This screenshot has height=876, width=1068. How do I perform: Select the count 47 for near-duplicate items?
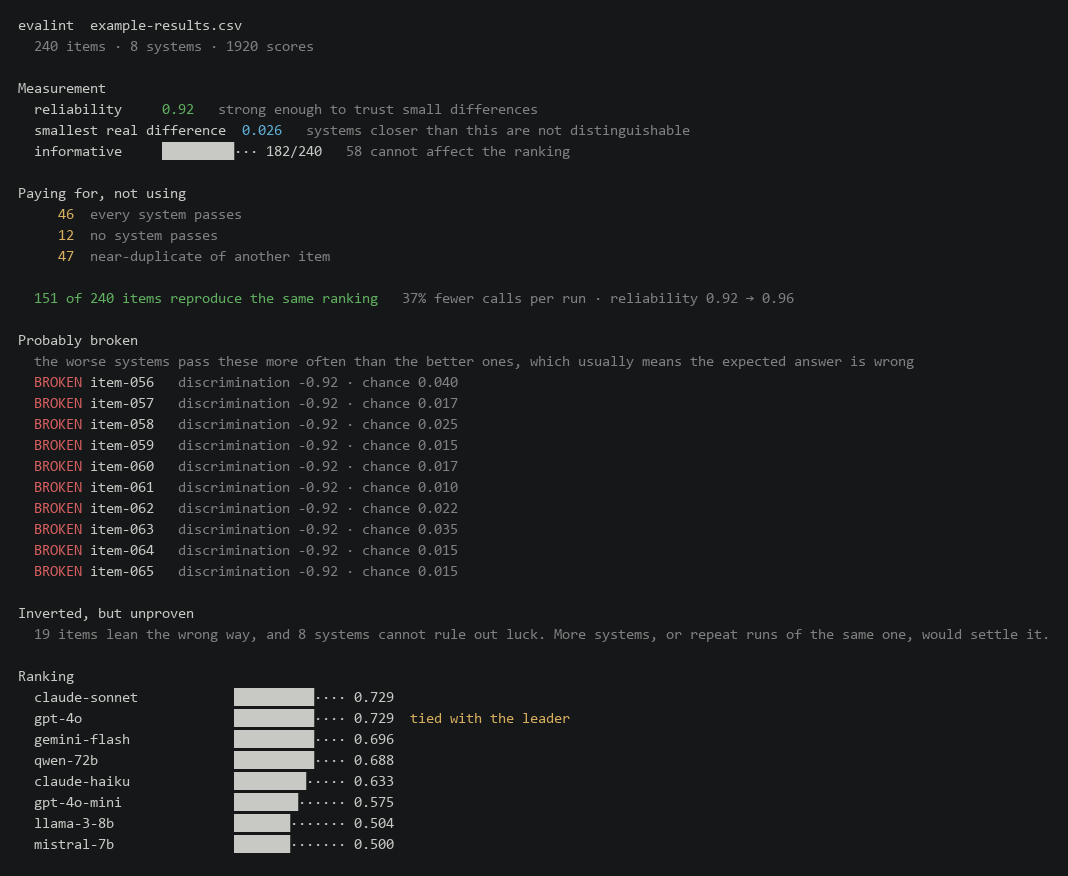point(66,257)
